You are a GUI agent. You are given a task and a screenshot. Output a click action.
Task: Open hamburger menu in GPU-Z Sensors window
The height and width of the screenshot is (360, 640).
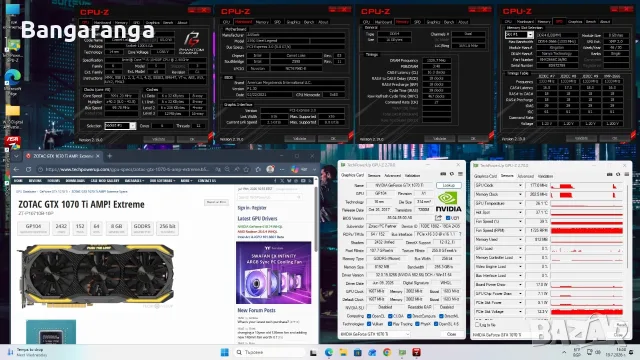pos(627,174)
